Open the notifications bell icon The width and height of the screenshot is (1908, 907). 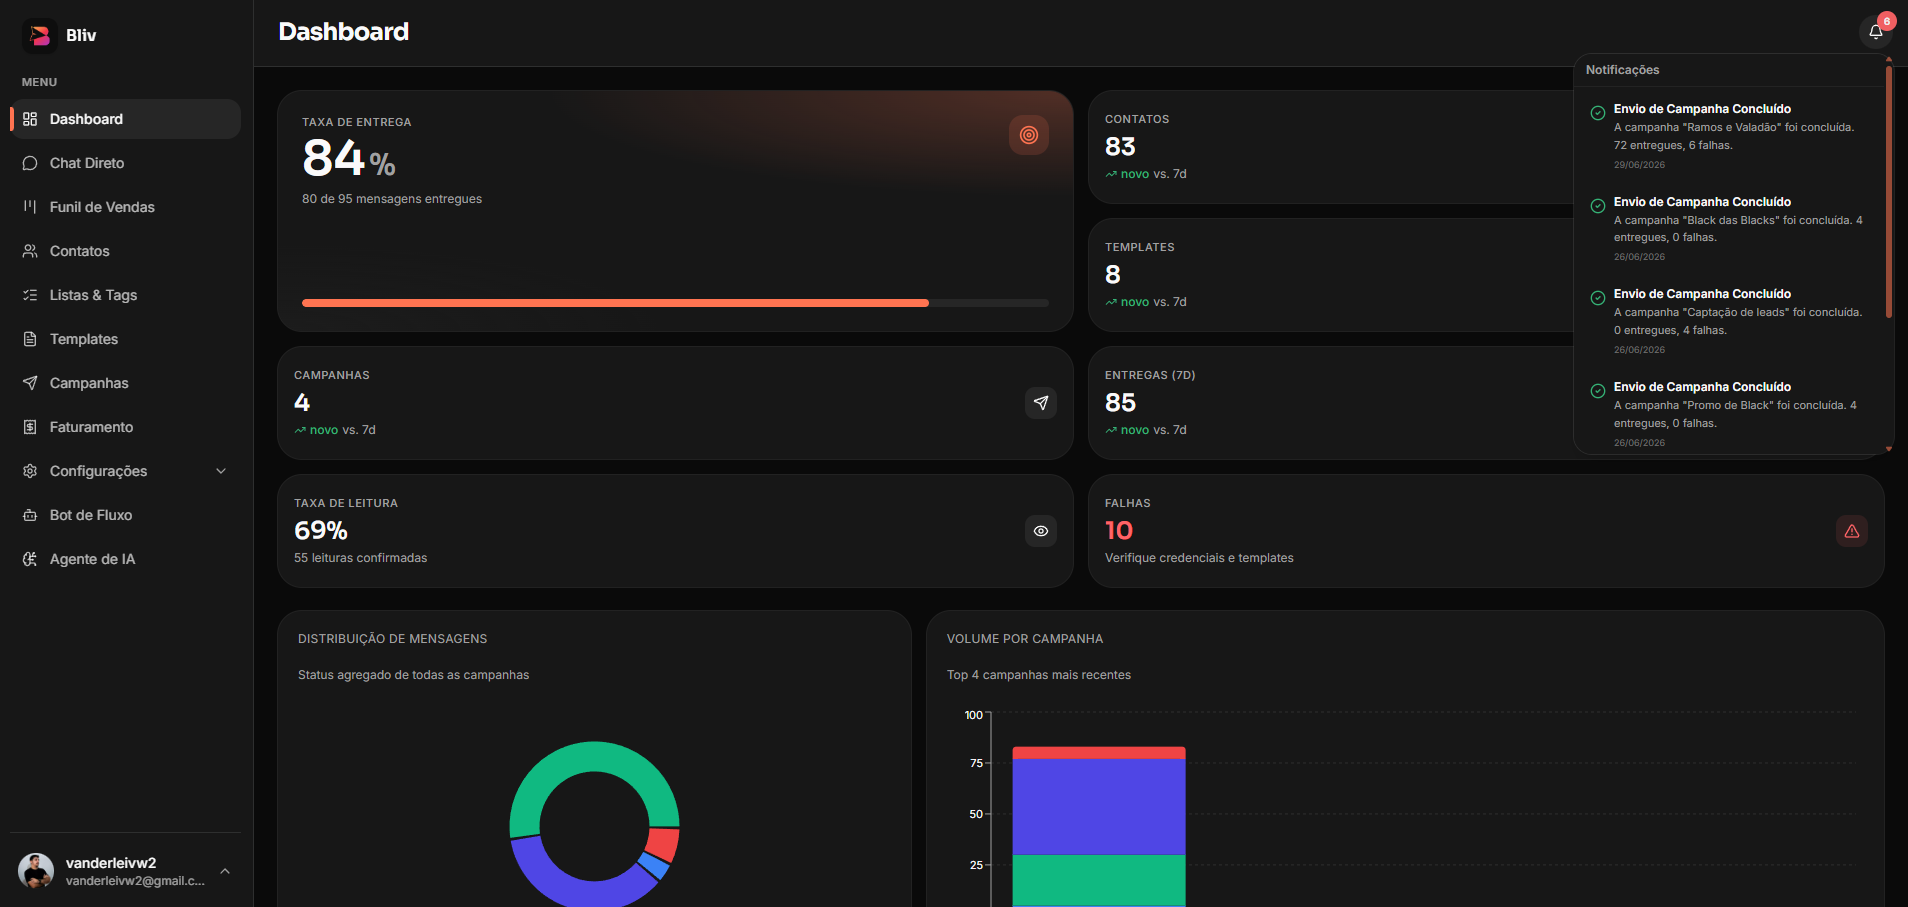(1876, 32)
